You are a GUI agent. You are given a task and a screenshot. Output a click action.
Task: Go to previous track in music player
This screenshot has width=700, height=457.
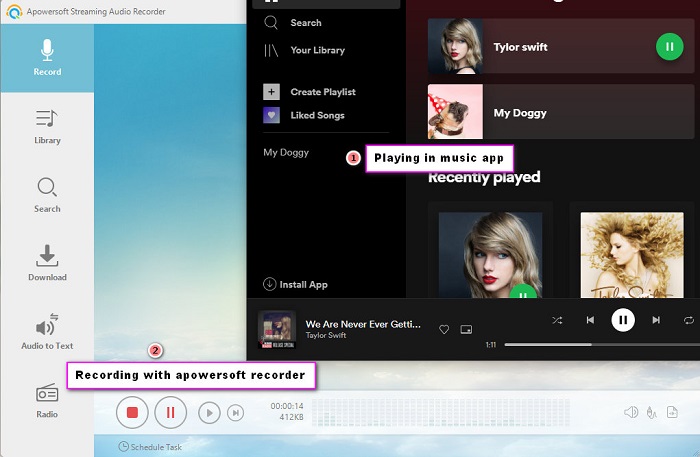coord(590,320)
